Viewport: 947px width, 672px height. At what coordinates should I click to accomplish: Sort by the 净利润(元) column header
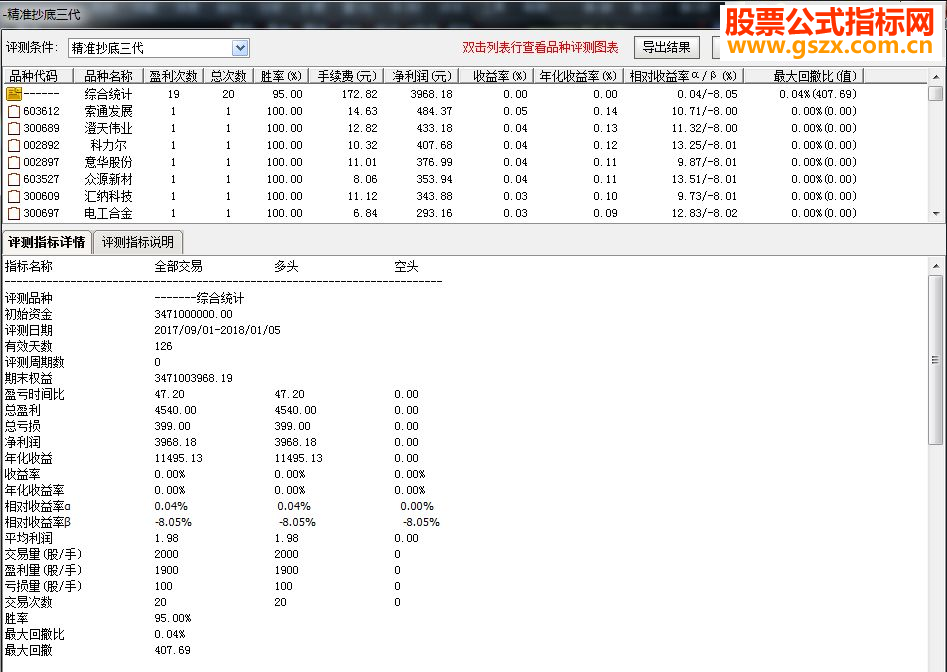[421, 76]
